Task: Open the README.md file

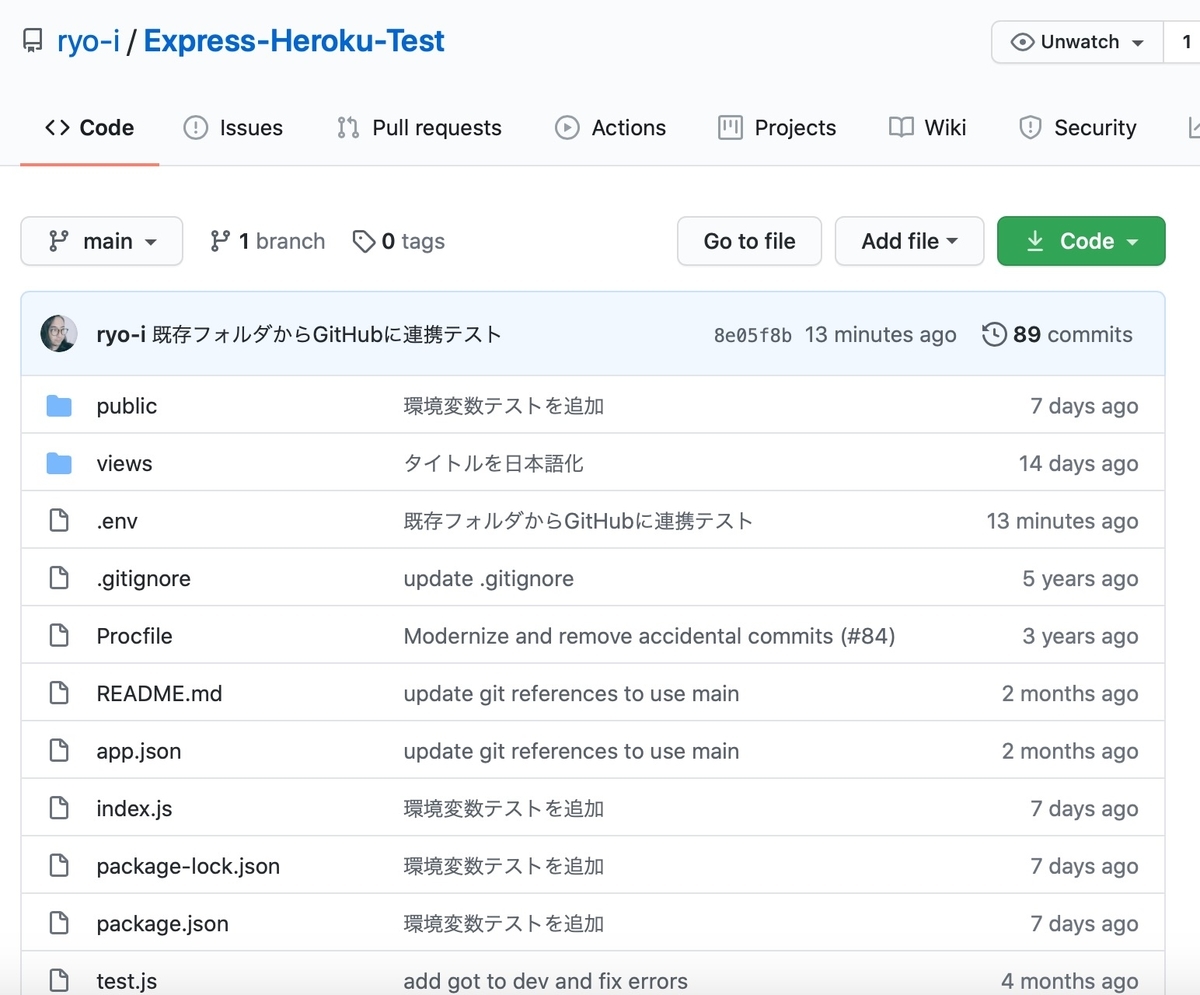Action: (x=159, y=694)
